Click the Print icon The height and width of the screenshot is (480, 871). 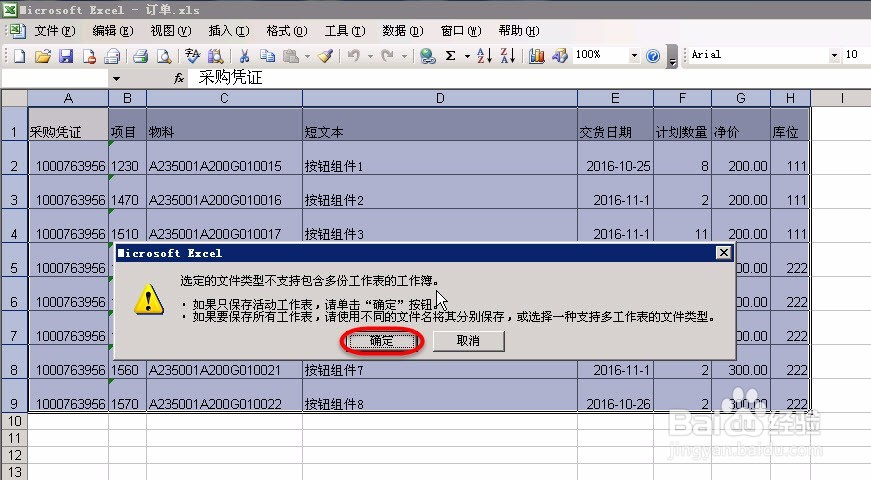(141, 56)
